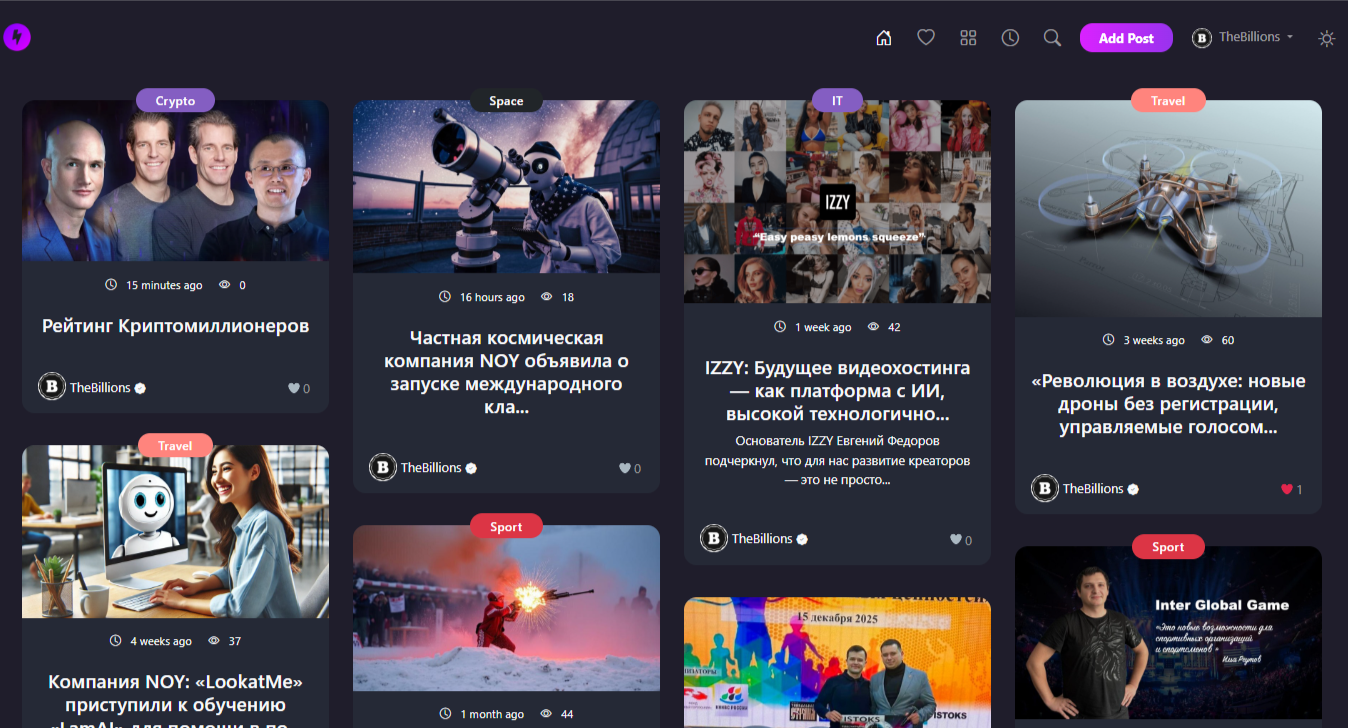Click '4 weeks ago' timestamp
The width and height of the screenshot is (1348, 728).
pos(161,641)
